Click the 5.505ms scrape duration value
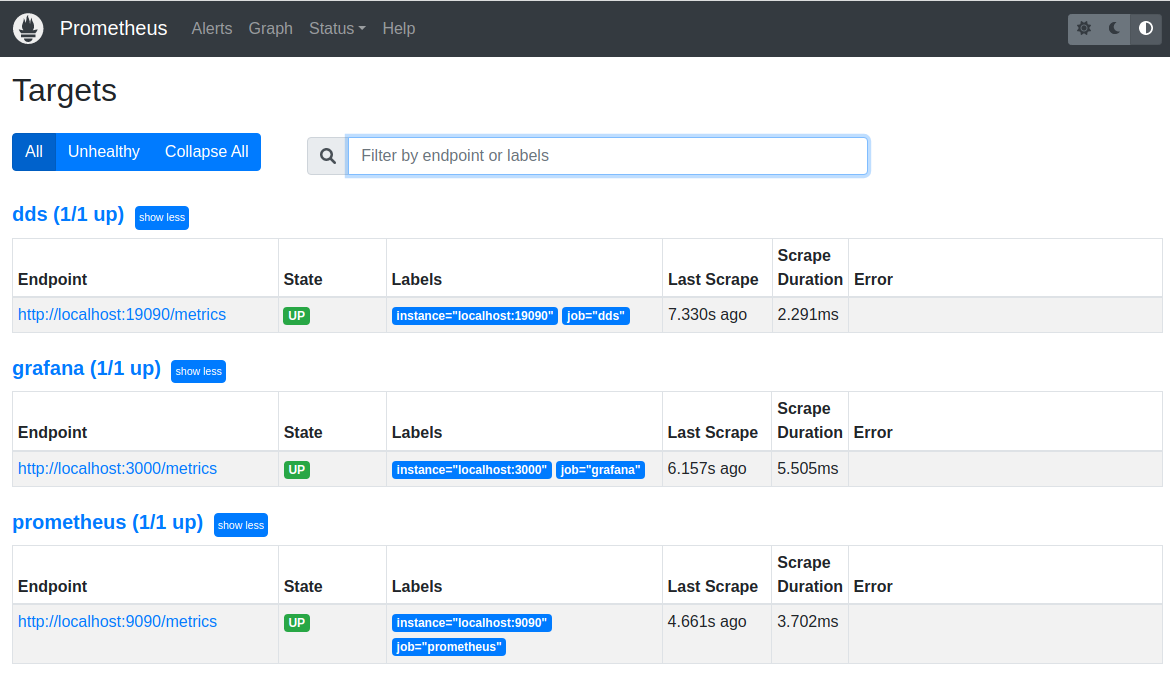 pos(808,469)
